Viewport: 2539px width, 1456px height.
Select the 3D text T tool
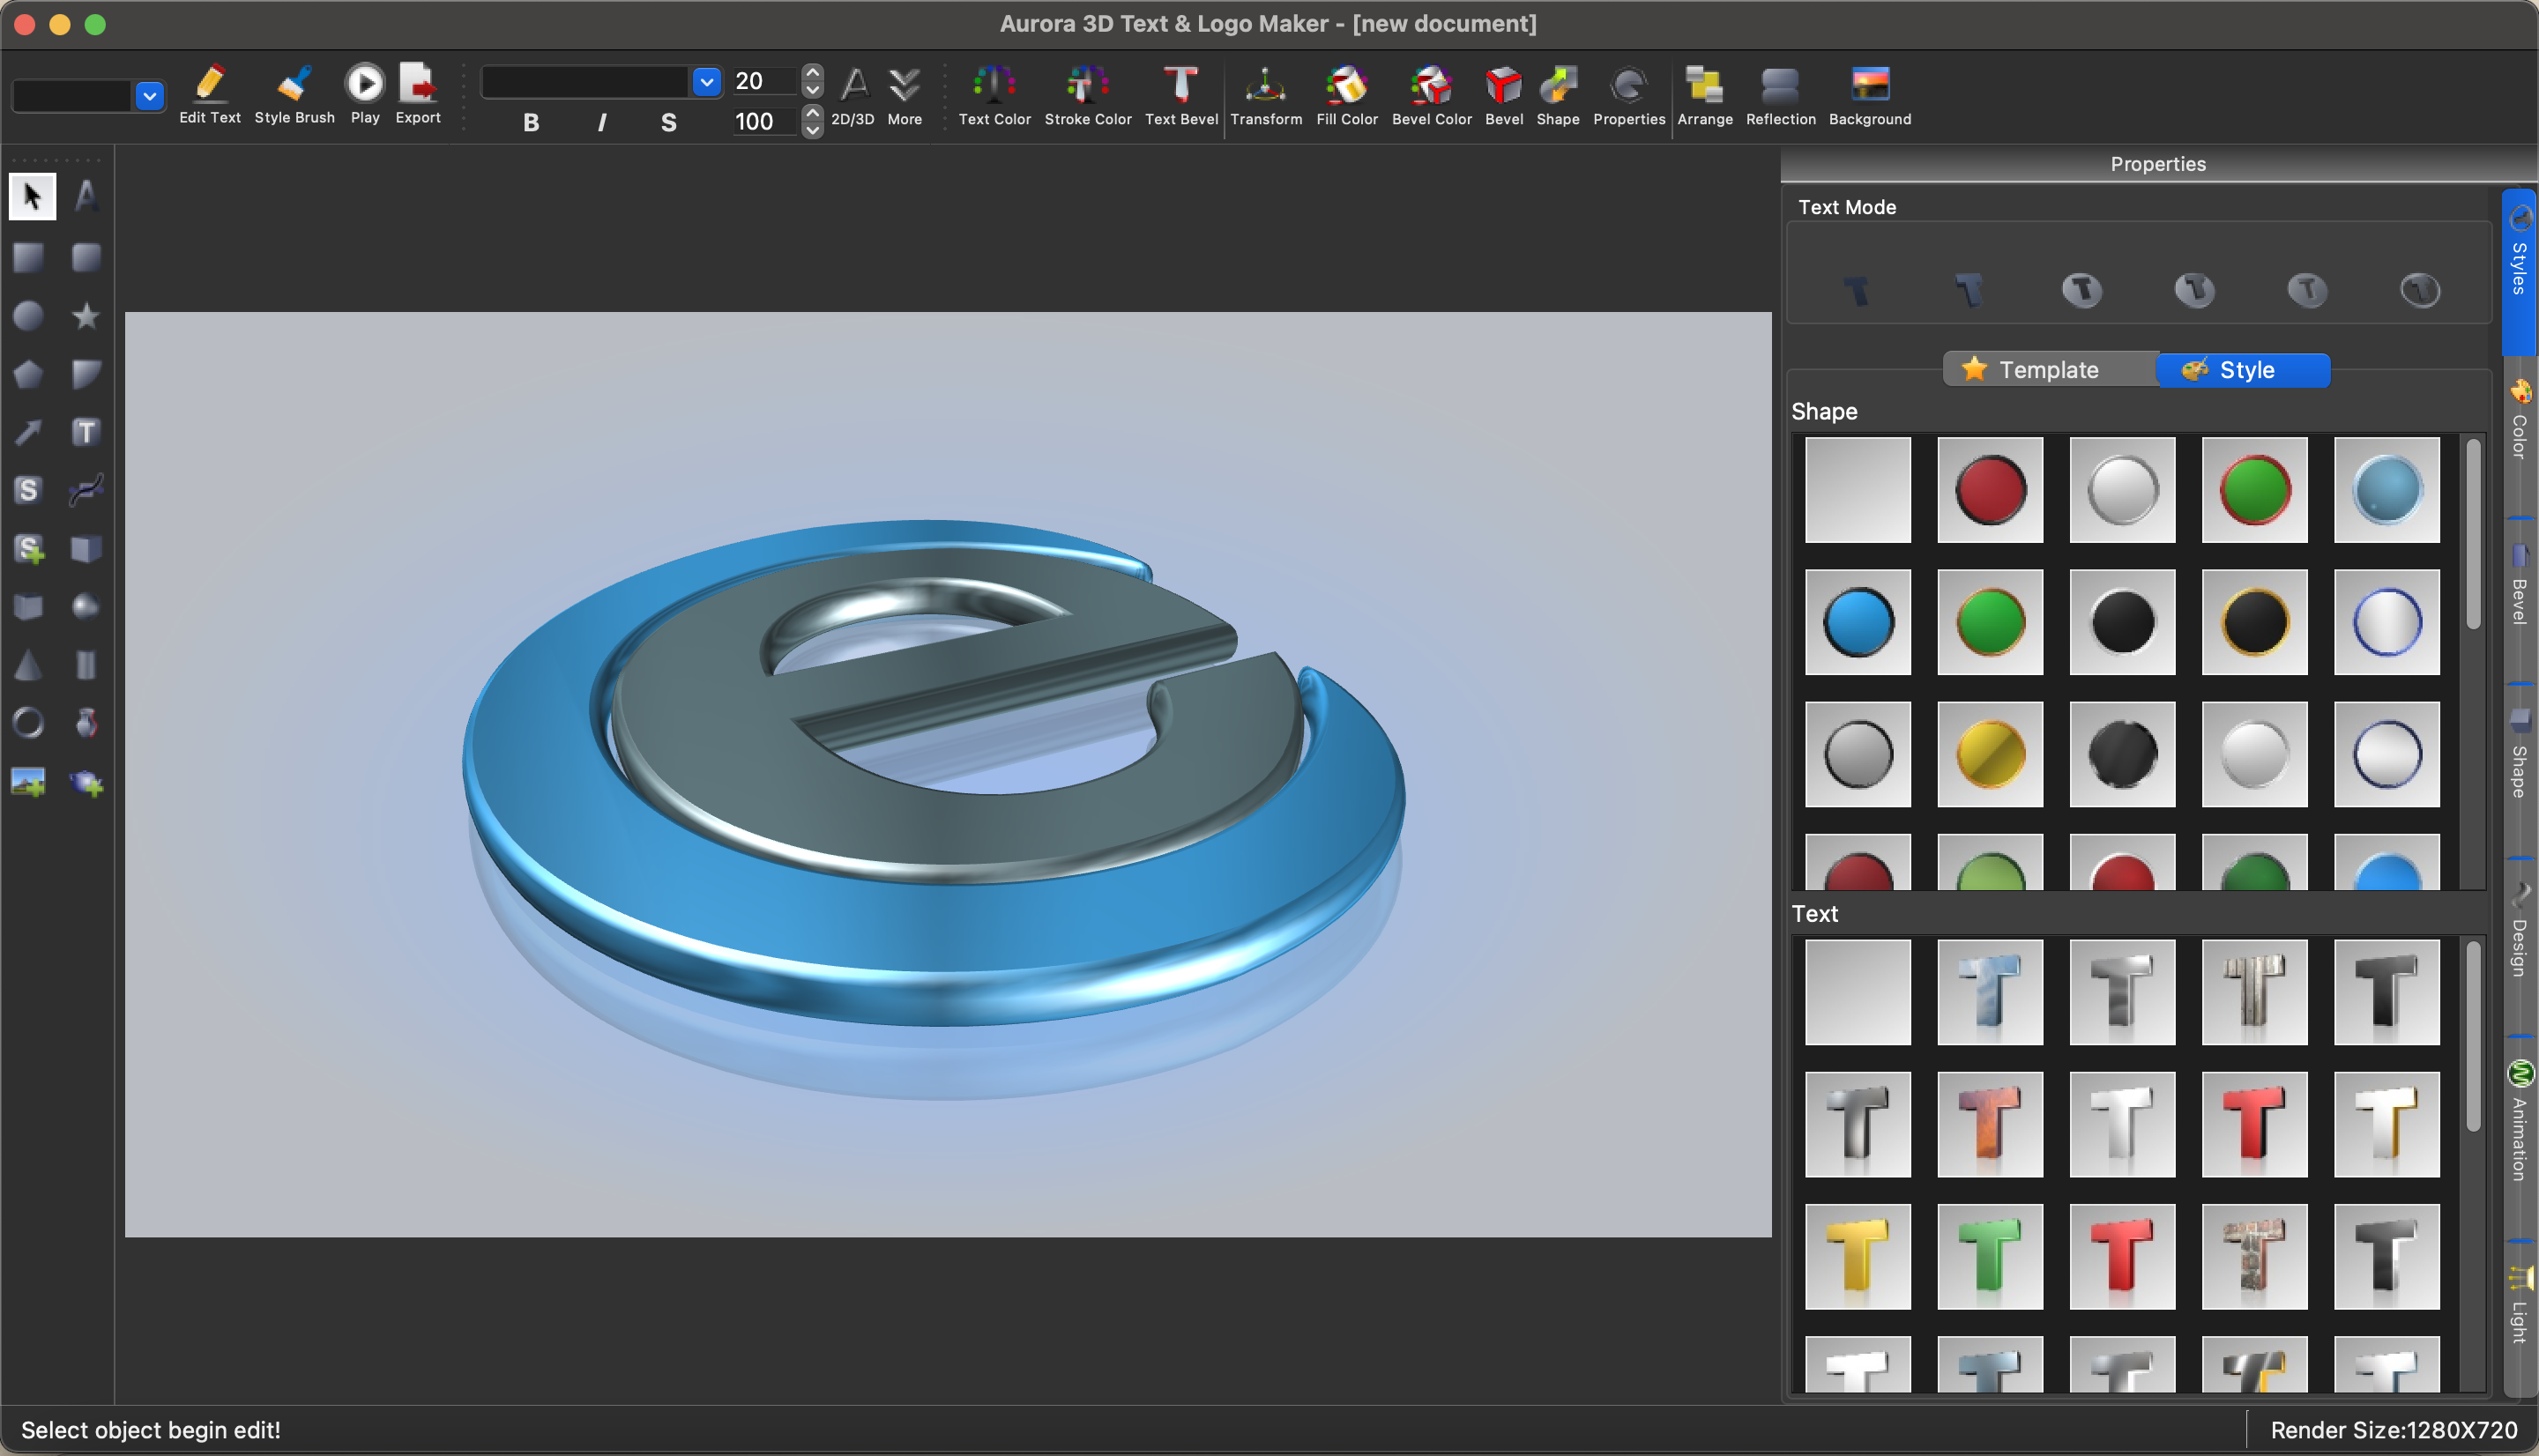point(86,432)
